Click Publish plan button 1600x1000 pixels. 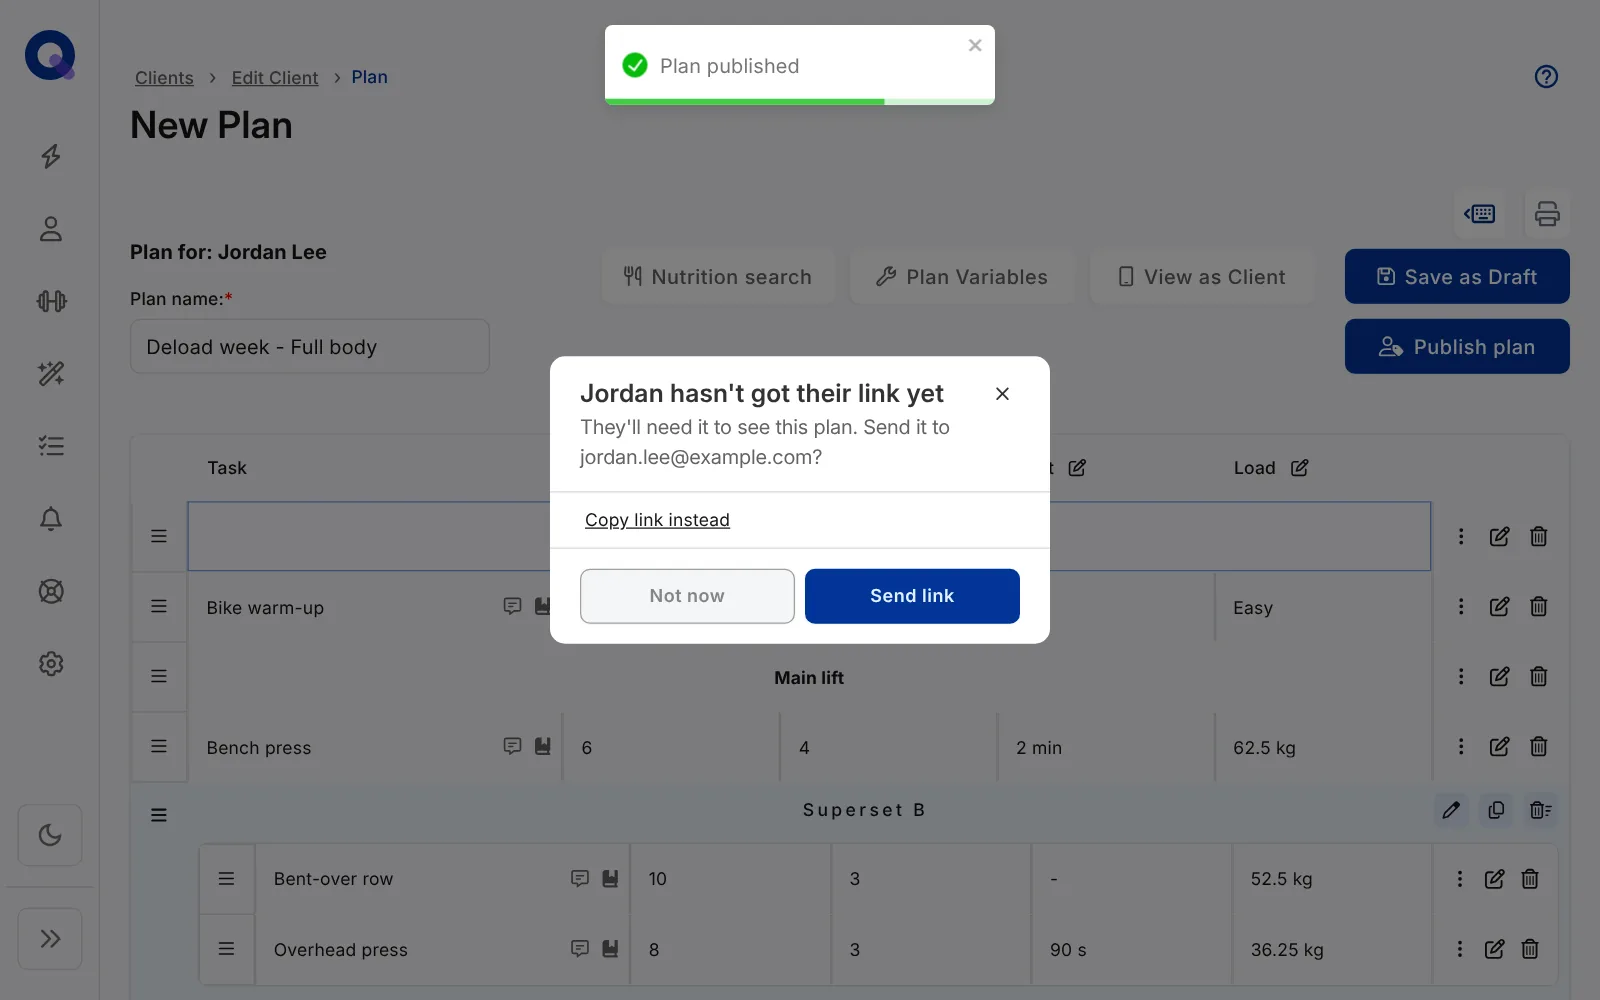1457,347
